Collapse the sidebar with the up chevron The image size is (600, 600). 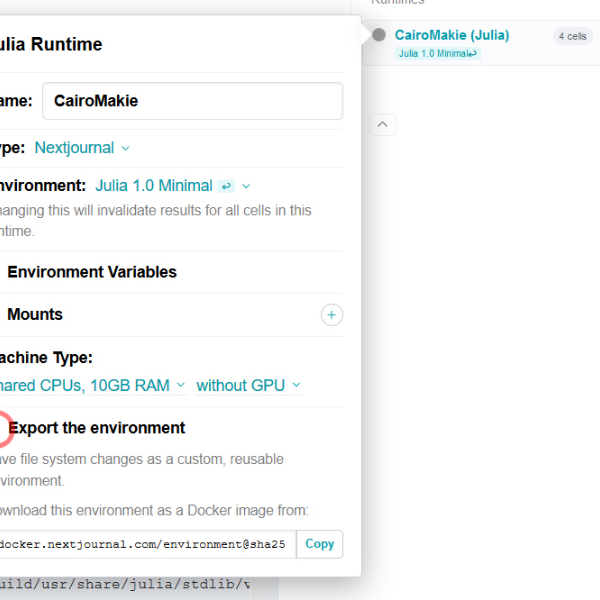383,124
